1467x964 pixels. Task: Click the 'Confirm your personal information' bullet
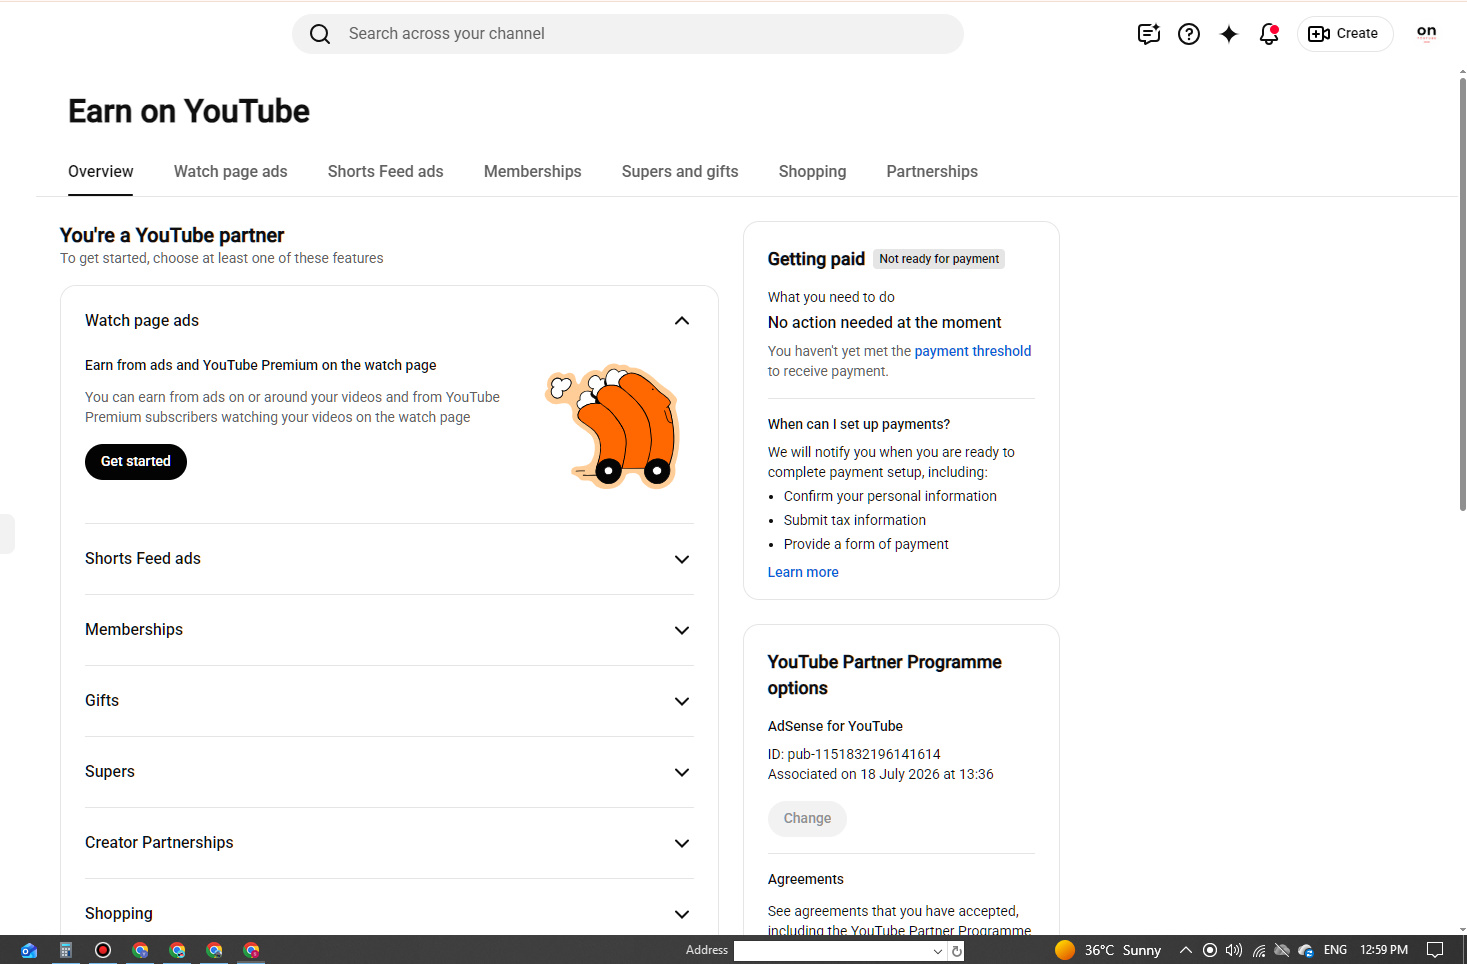pos(890,496)
